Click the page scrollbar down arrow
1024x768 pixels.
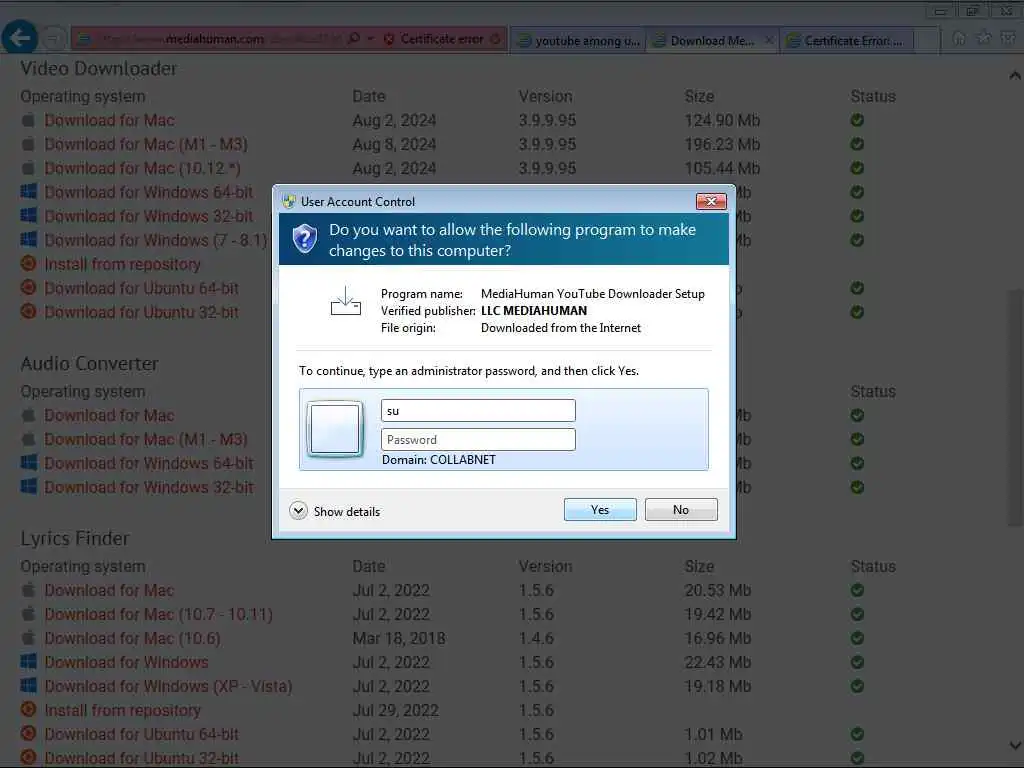coord(1014,745)
